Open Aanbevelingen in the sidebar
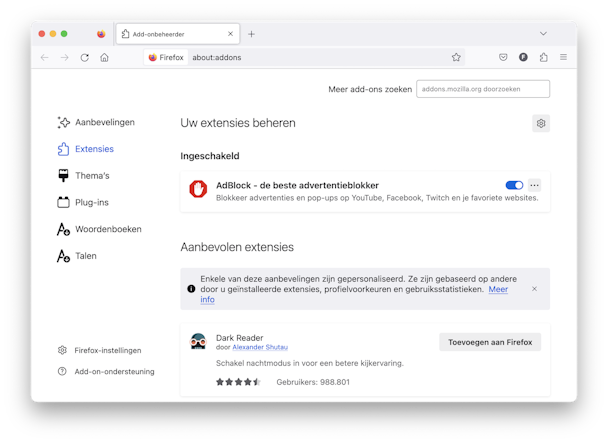The image size is (608, 443). click(96, 122)
